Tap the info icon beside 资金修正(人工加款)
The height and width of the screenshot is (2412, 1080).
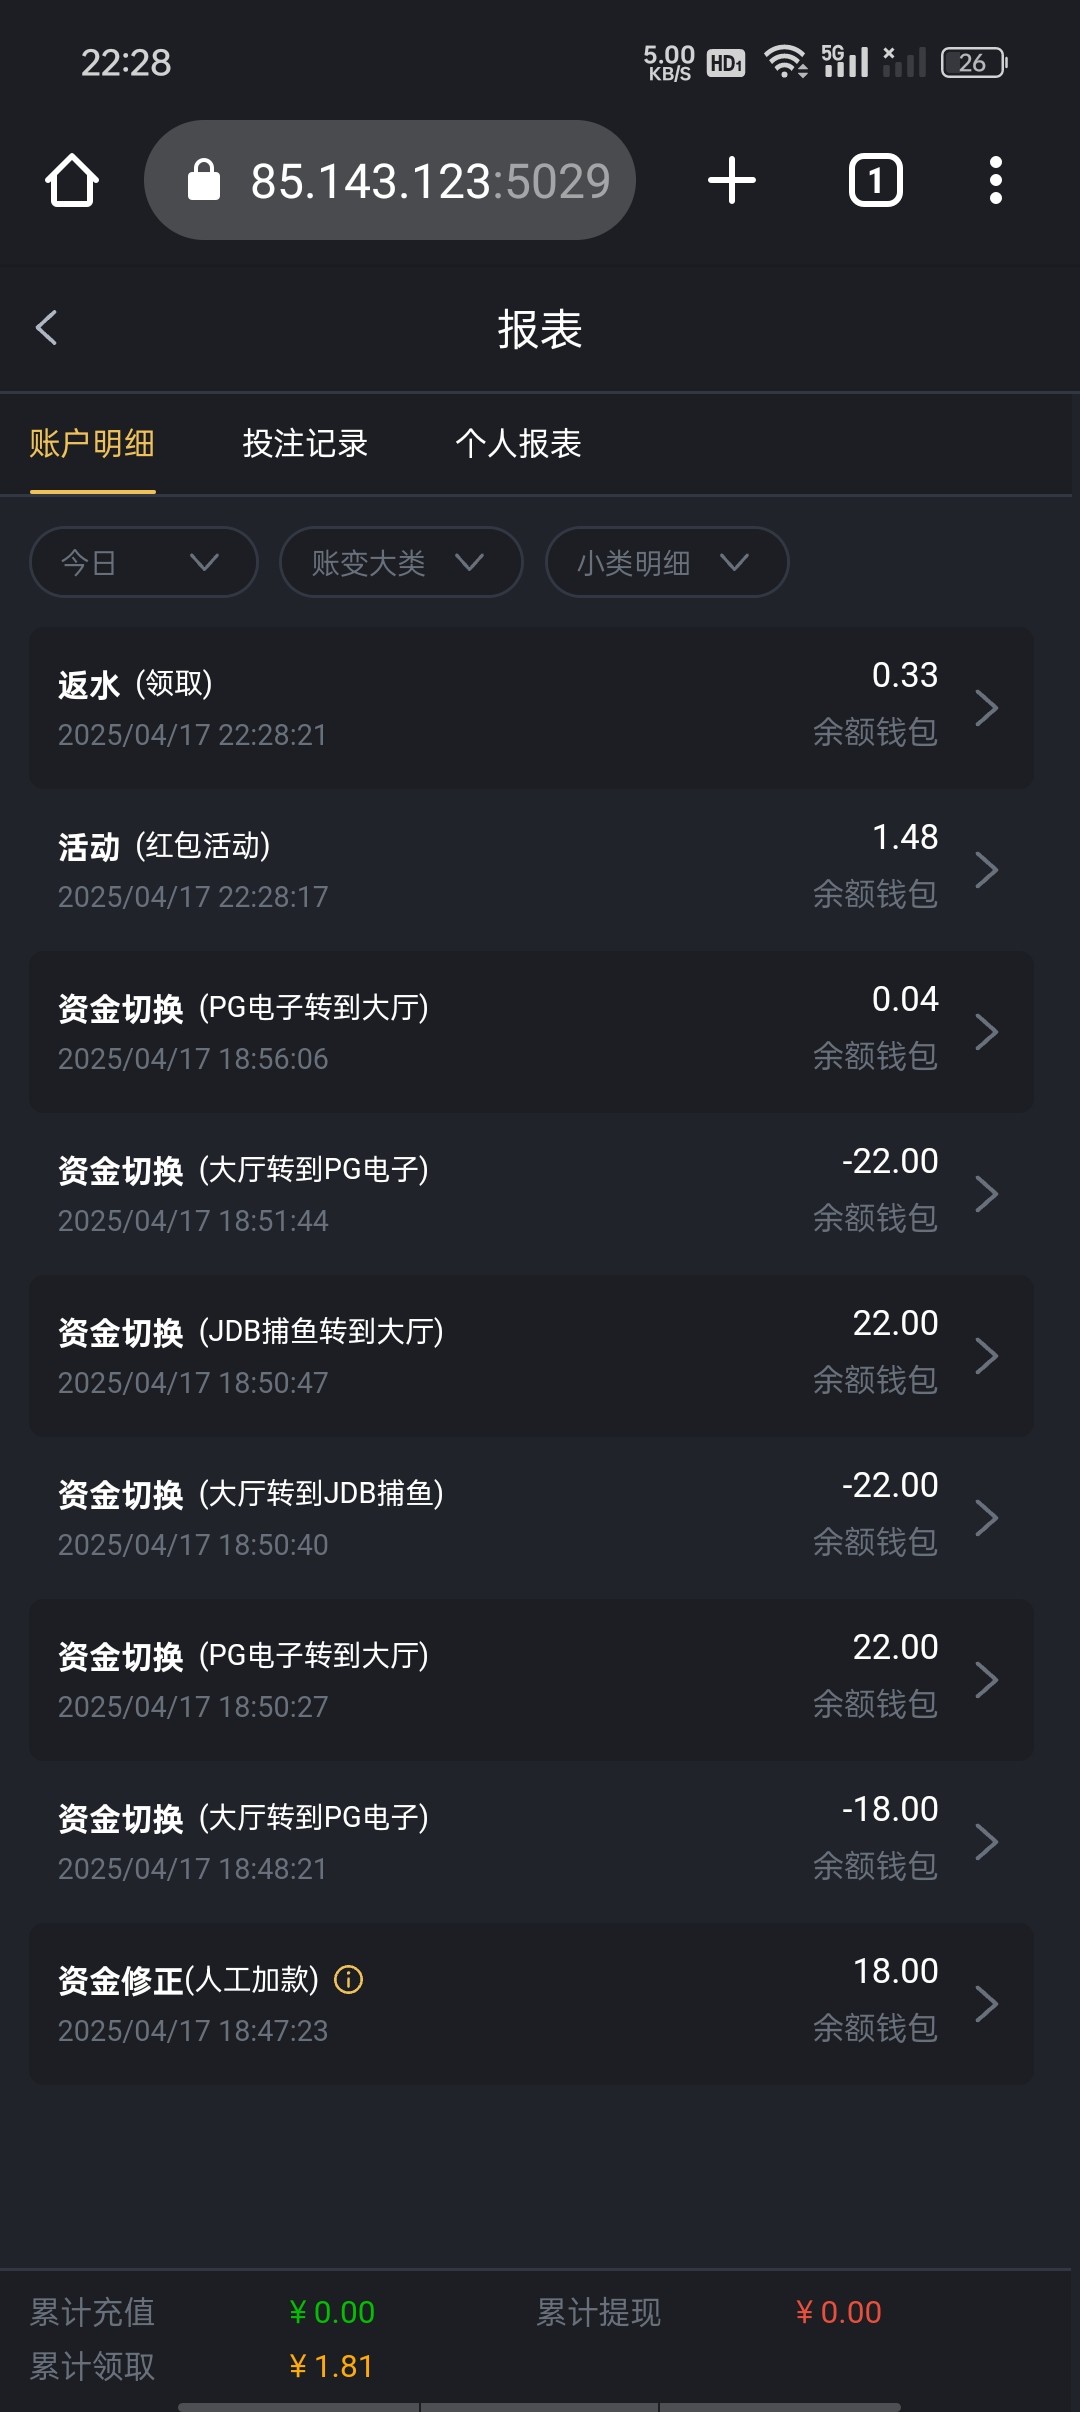pyautogui.click(x=349, y=1979)
